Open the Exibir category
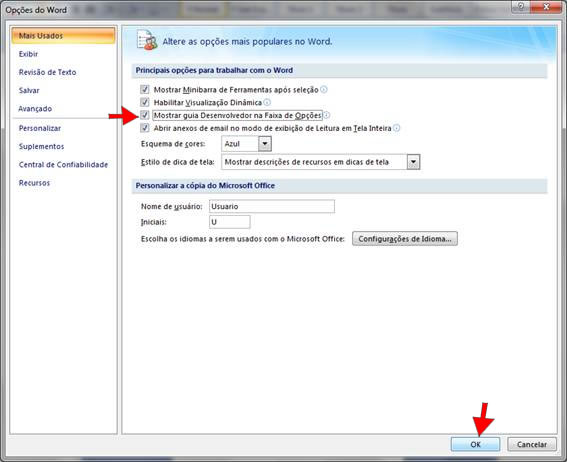567x462 pixels. click(28, 54)
